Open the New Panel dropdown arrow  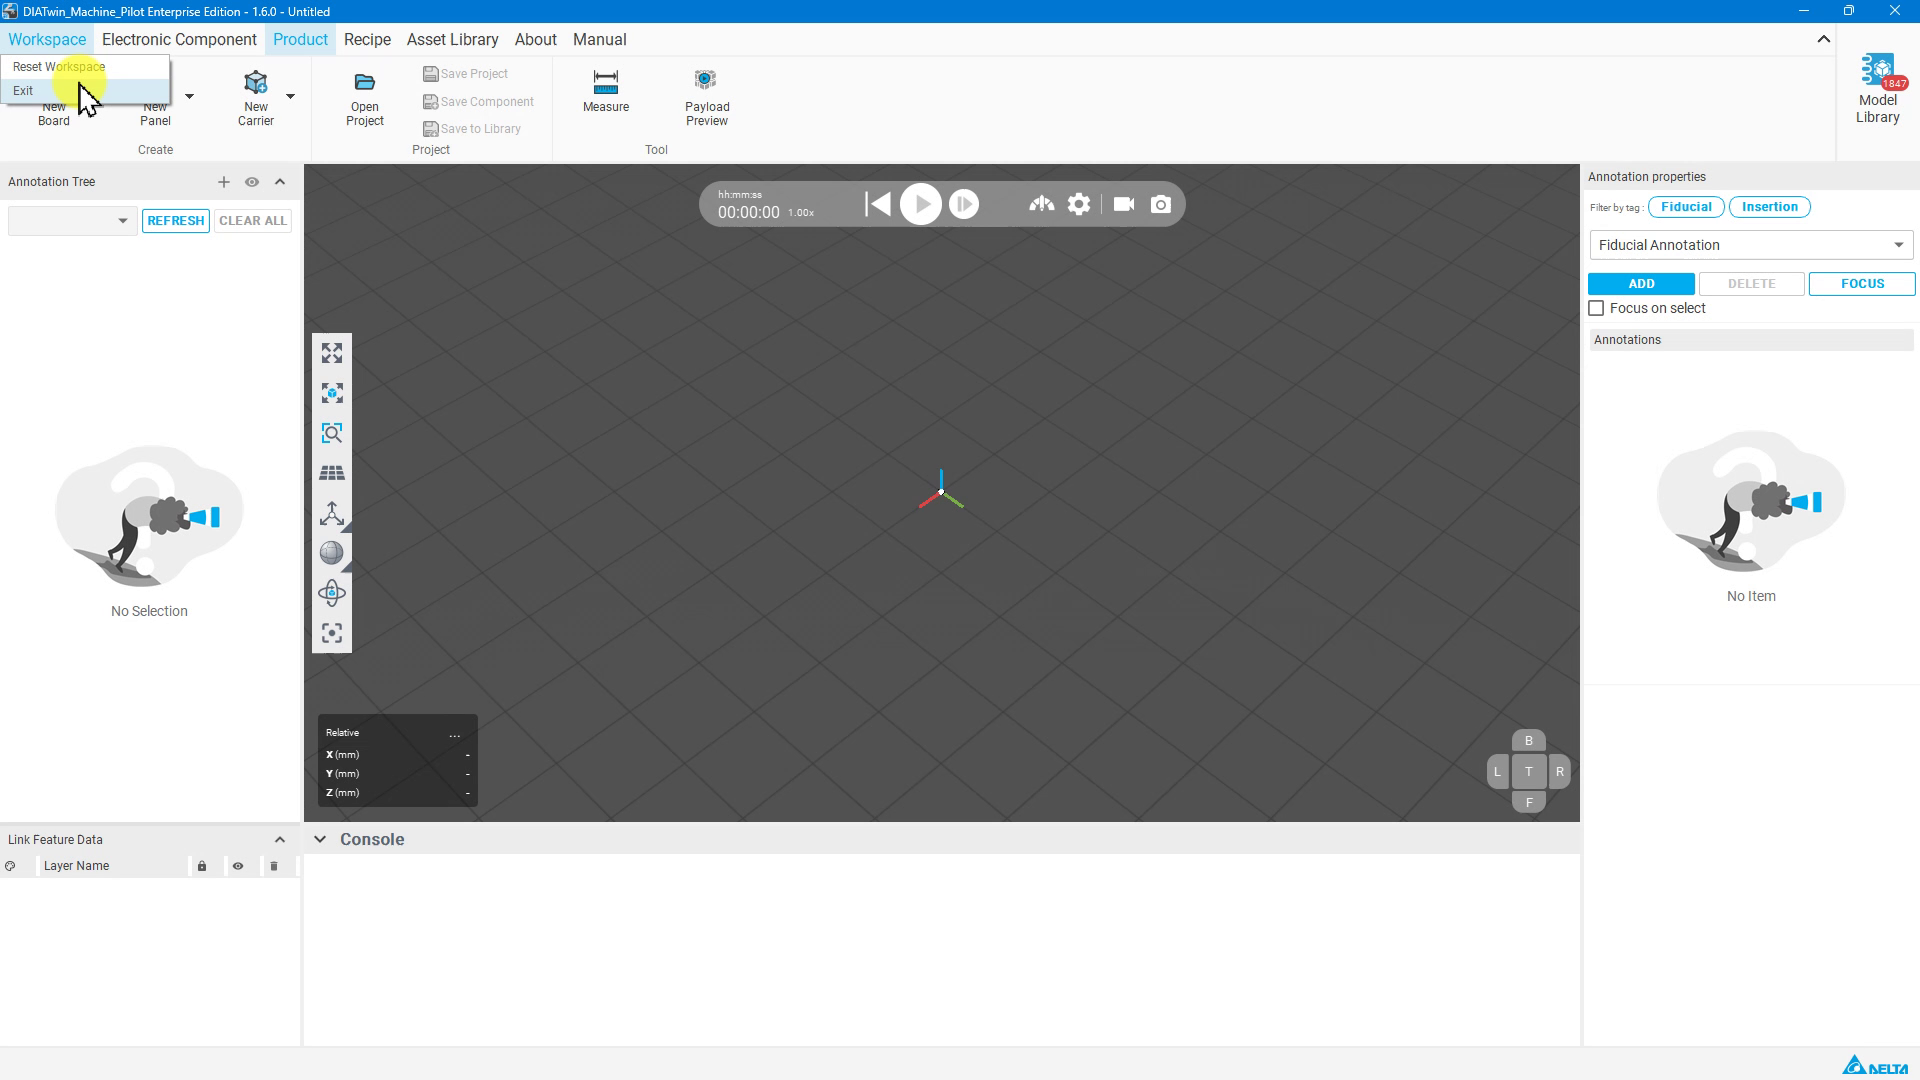click(x=189, y=97)
